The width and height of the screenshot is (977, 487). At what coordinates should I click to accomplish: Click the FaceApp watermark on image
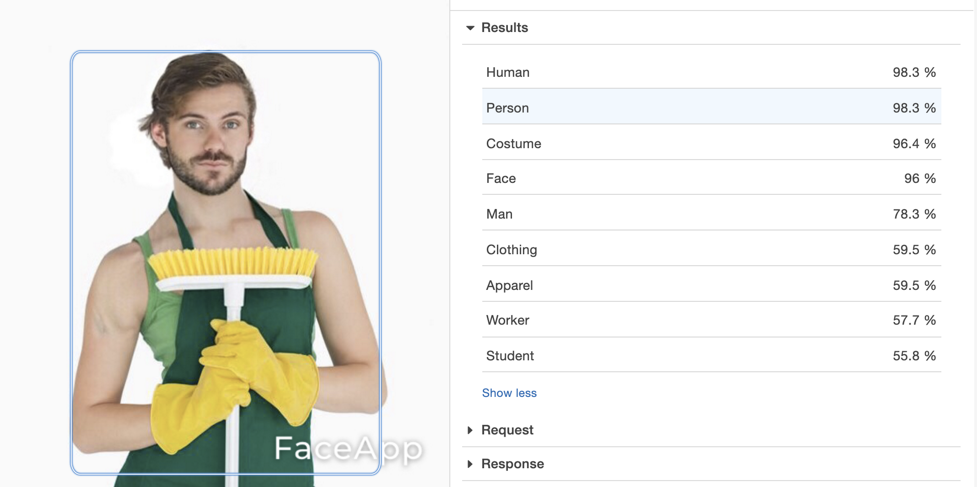pos(348,449)
